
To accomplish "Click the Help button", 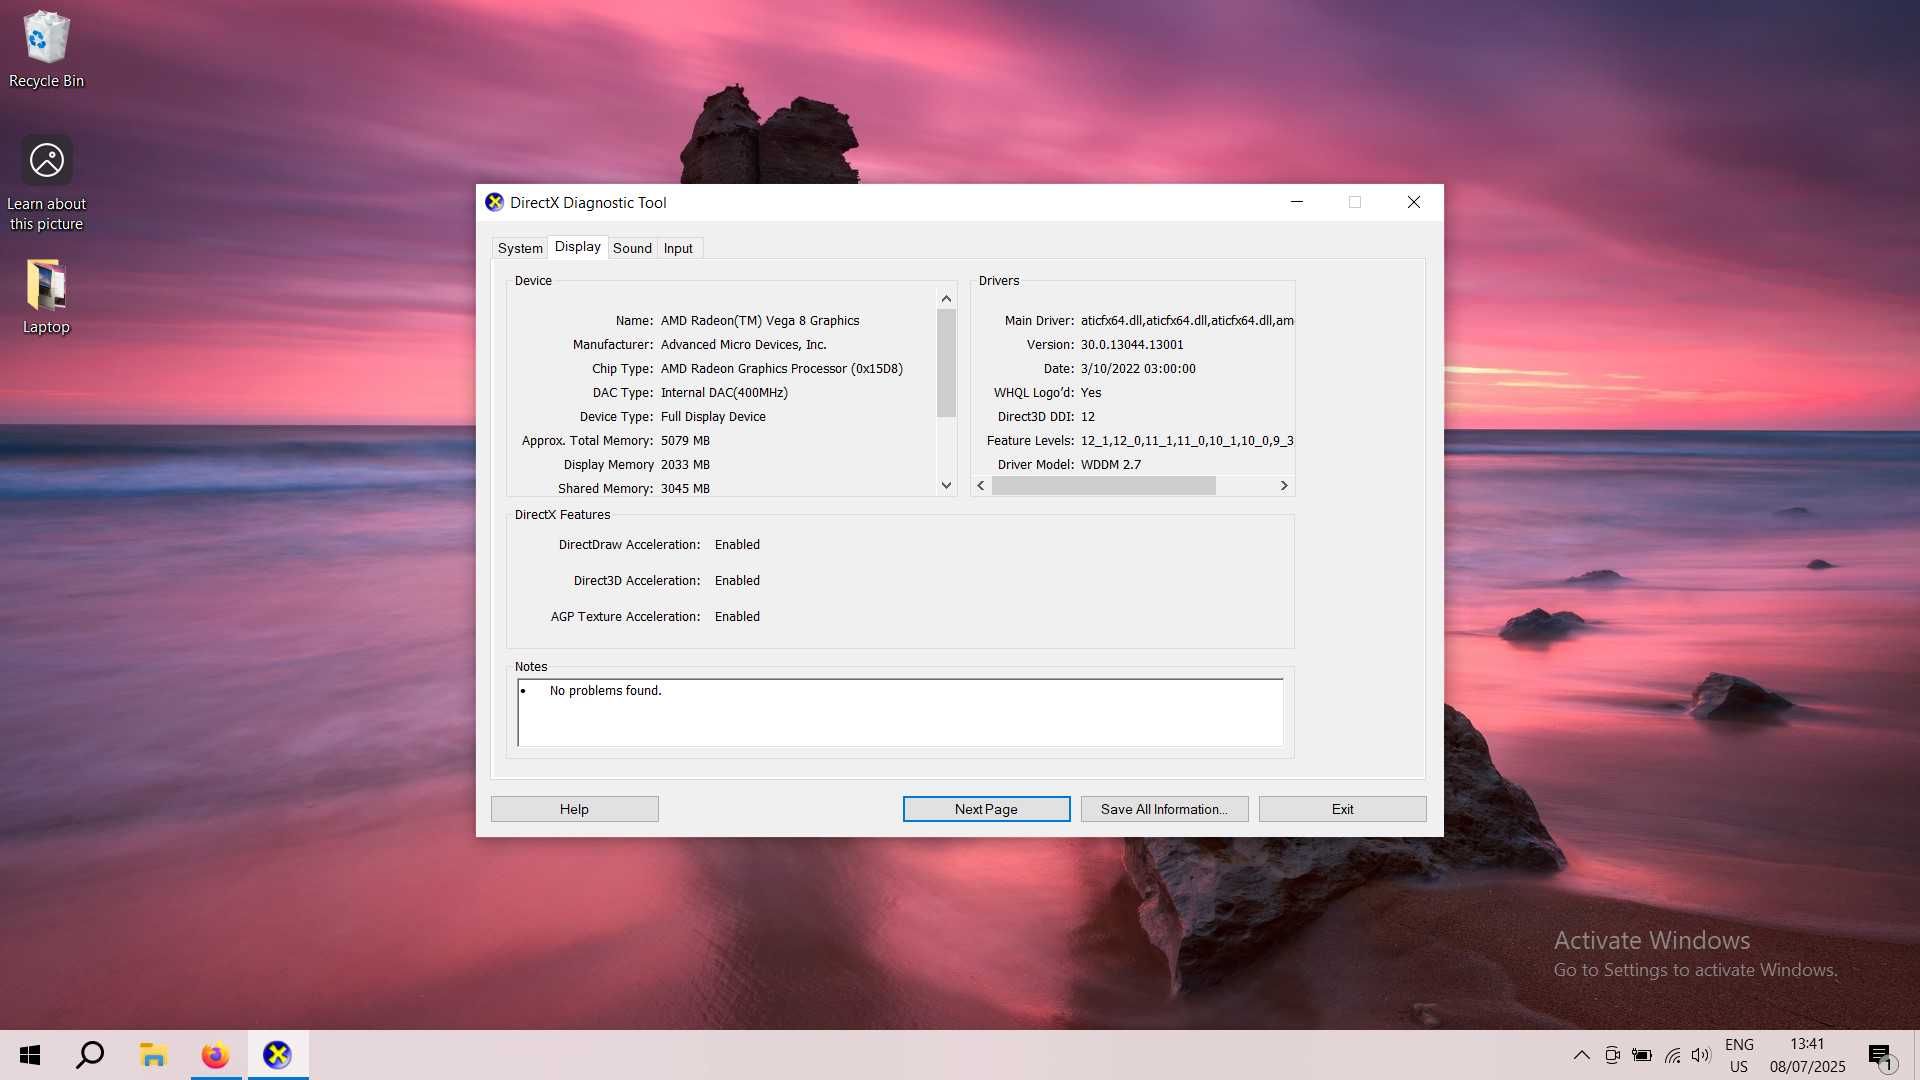I will [x=574, y=809].
